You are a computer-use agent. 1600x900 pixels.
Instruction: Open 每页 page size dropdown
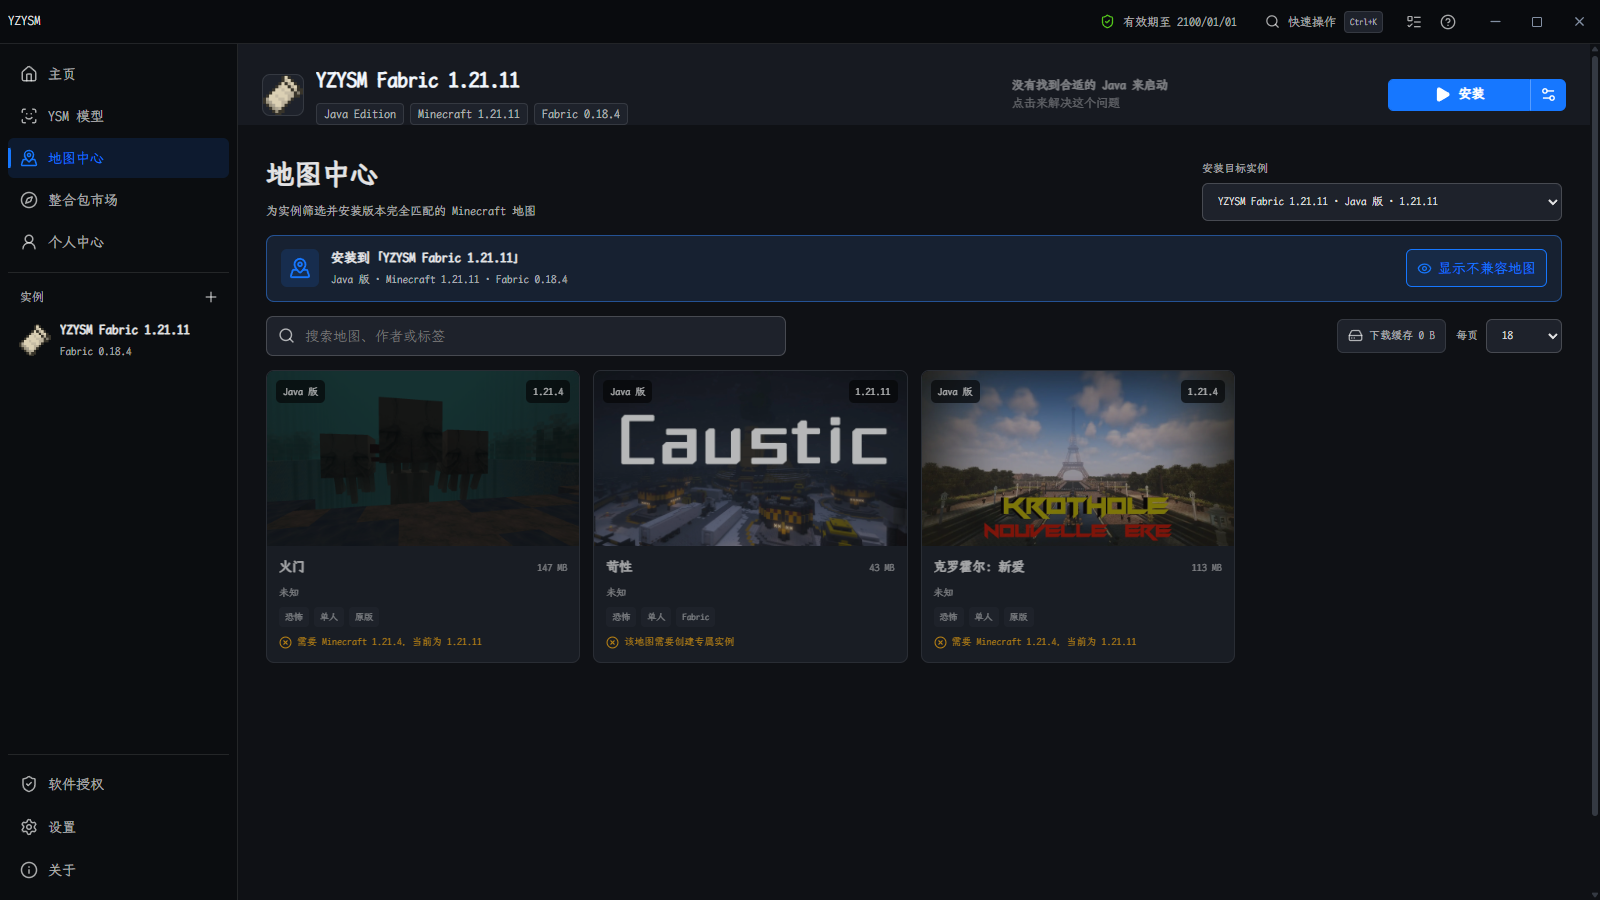[x=1523, y=336]
